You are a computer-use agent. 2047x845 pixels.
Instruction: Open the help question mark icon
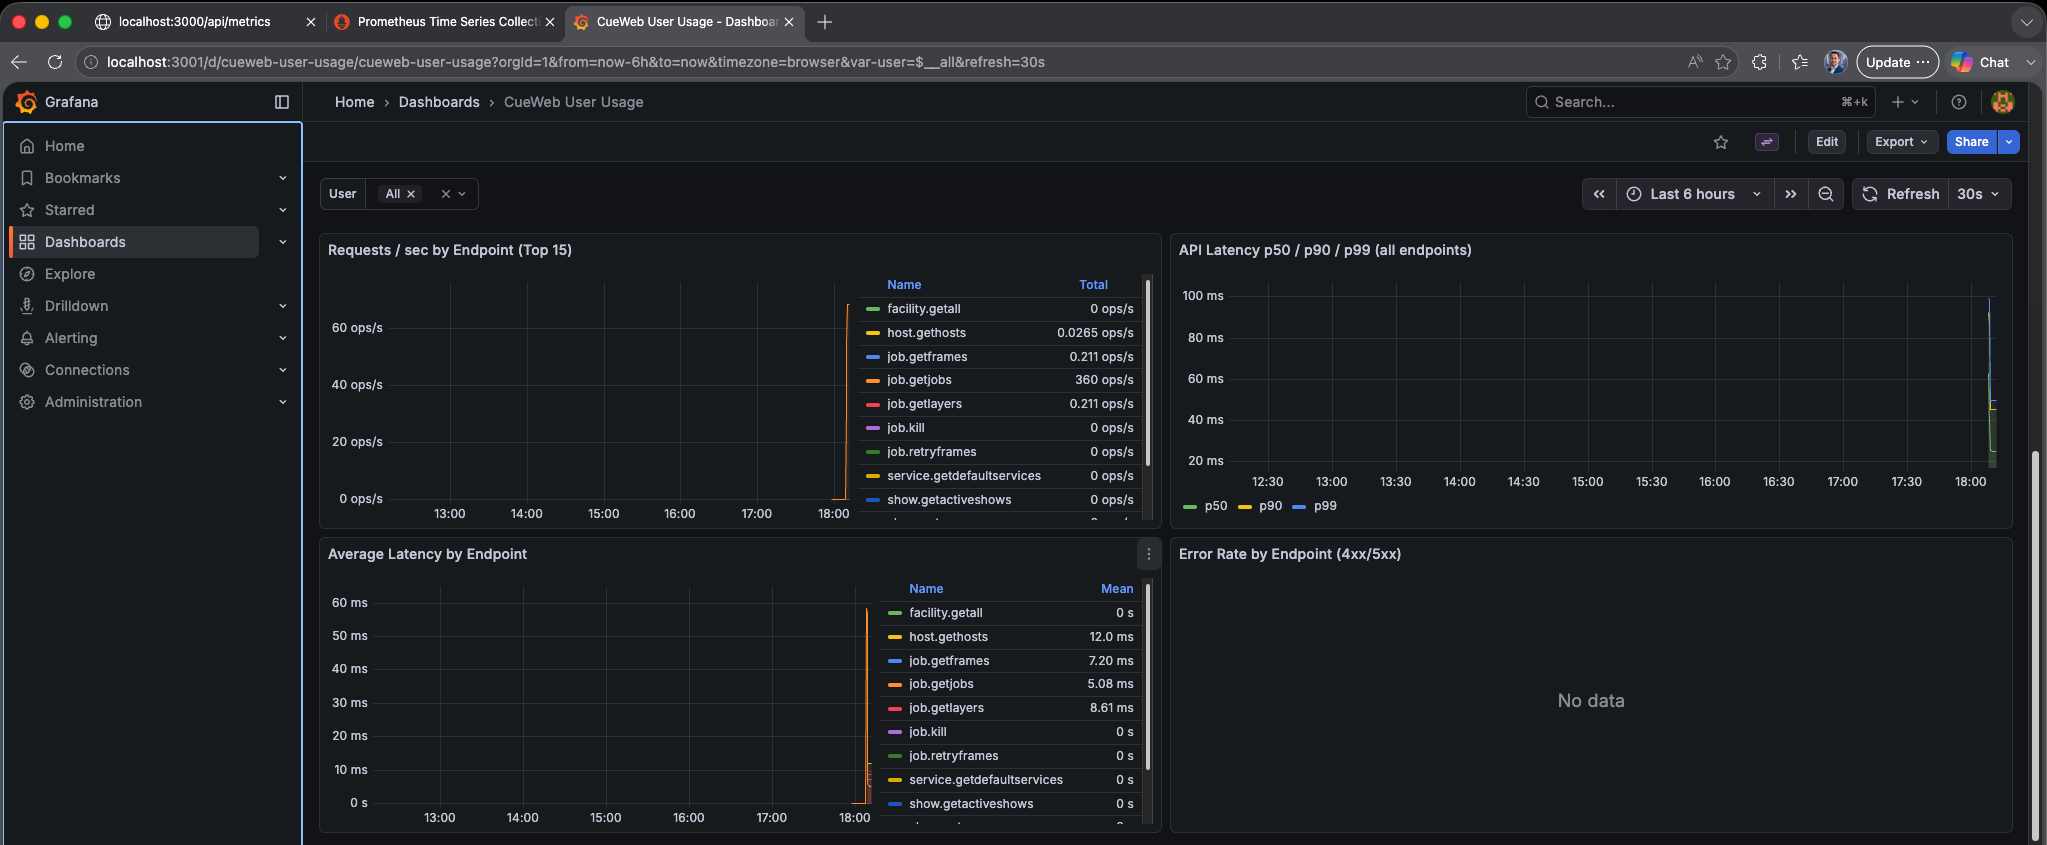pyautogui.click(x=1959, y=102)
